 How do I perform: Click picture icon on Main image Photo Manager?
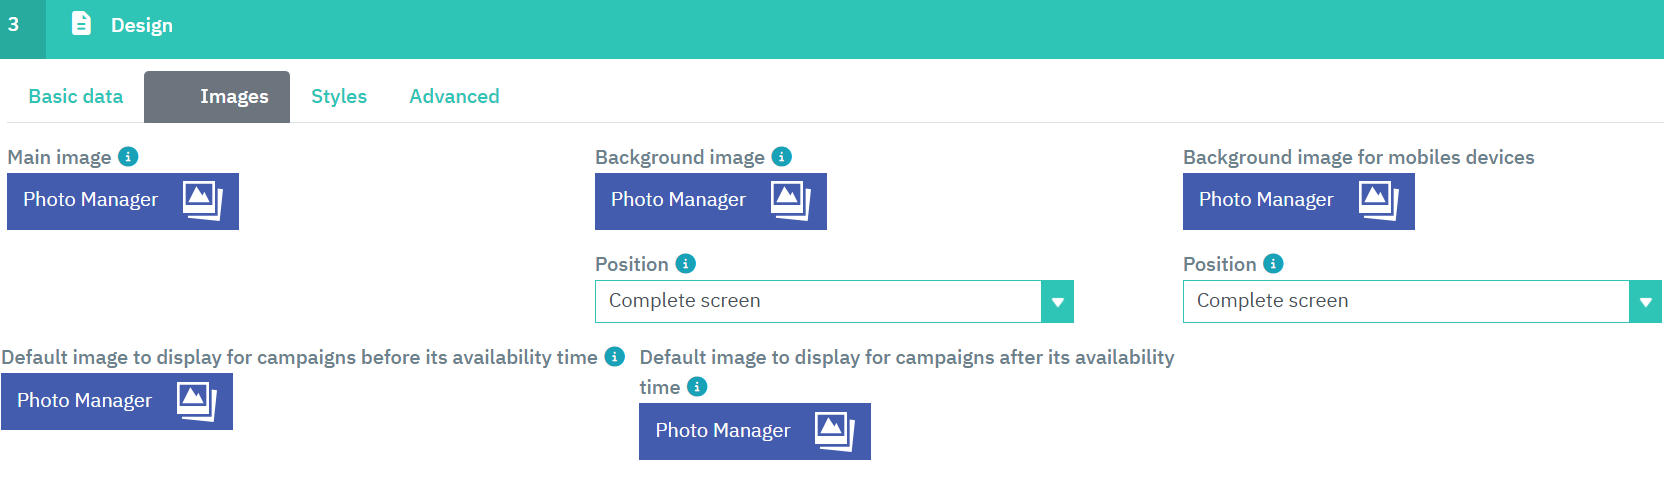coord(202,200)
